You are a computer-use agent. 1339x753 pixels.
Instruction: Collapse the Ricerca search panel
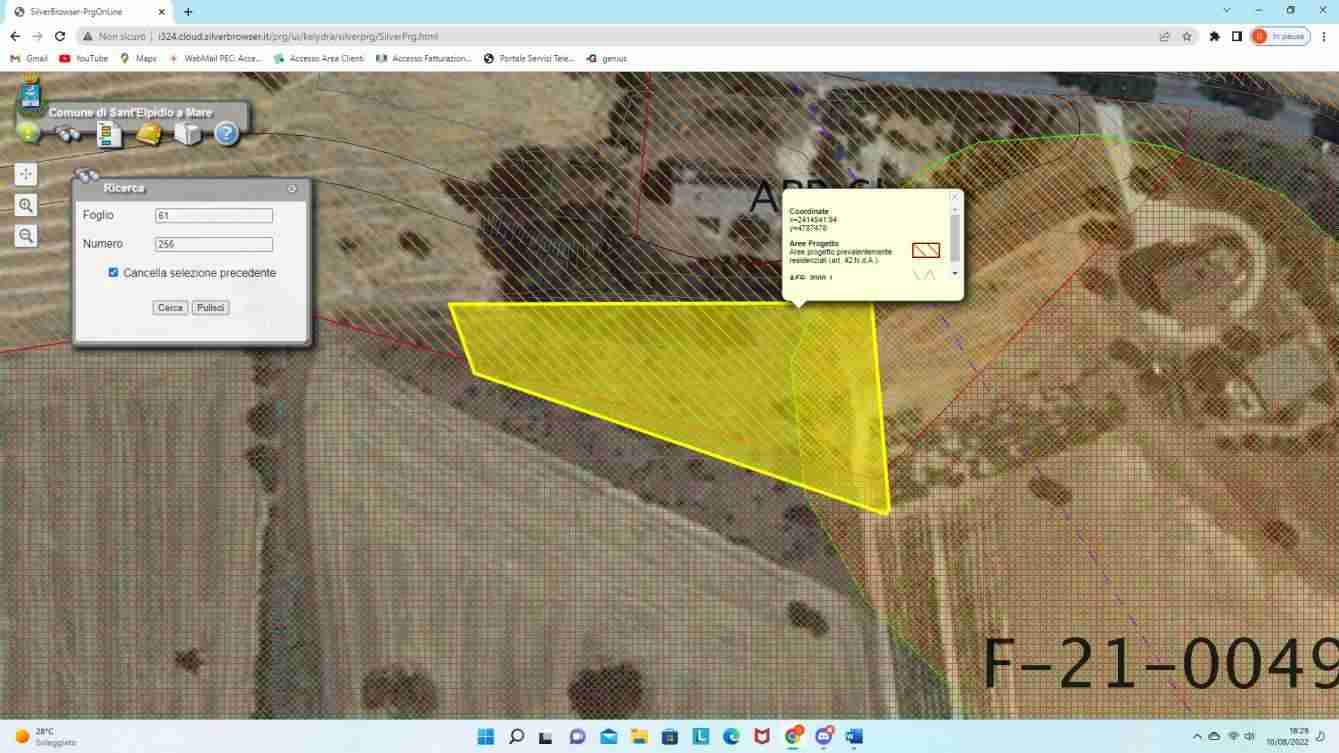292,188
